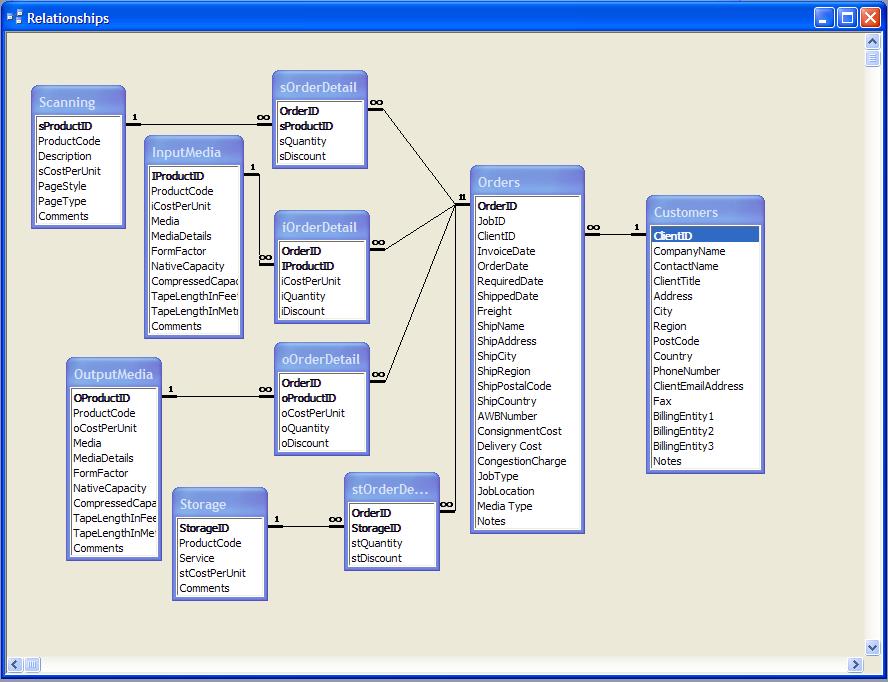
Task: Click the vertical scrollbar down arrow
Action: 872,647
